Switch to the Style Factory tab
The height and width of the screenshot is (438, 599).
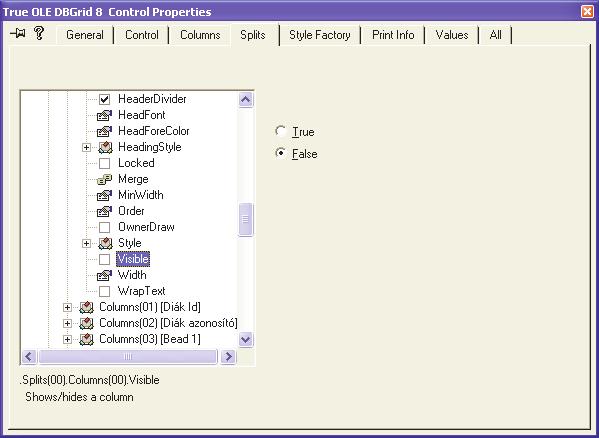(320, 35)
